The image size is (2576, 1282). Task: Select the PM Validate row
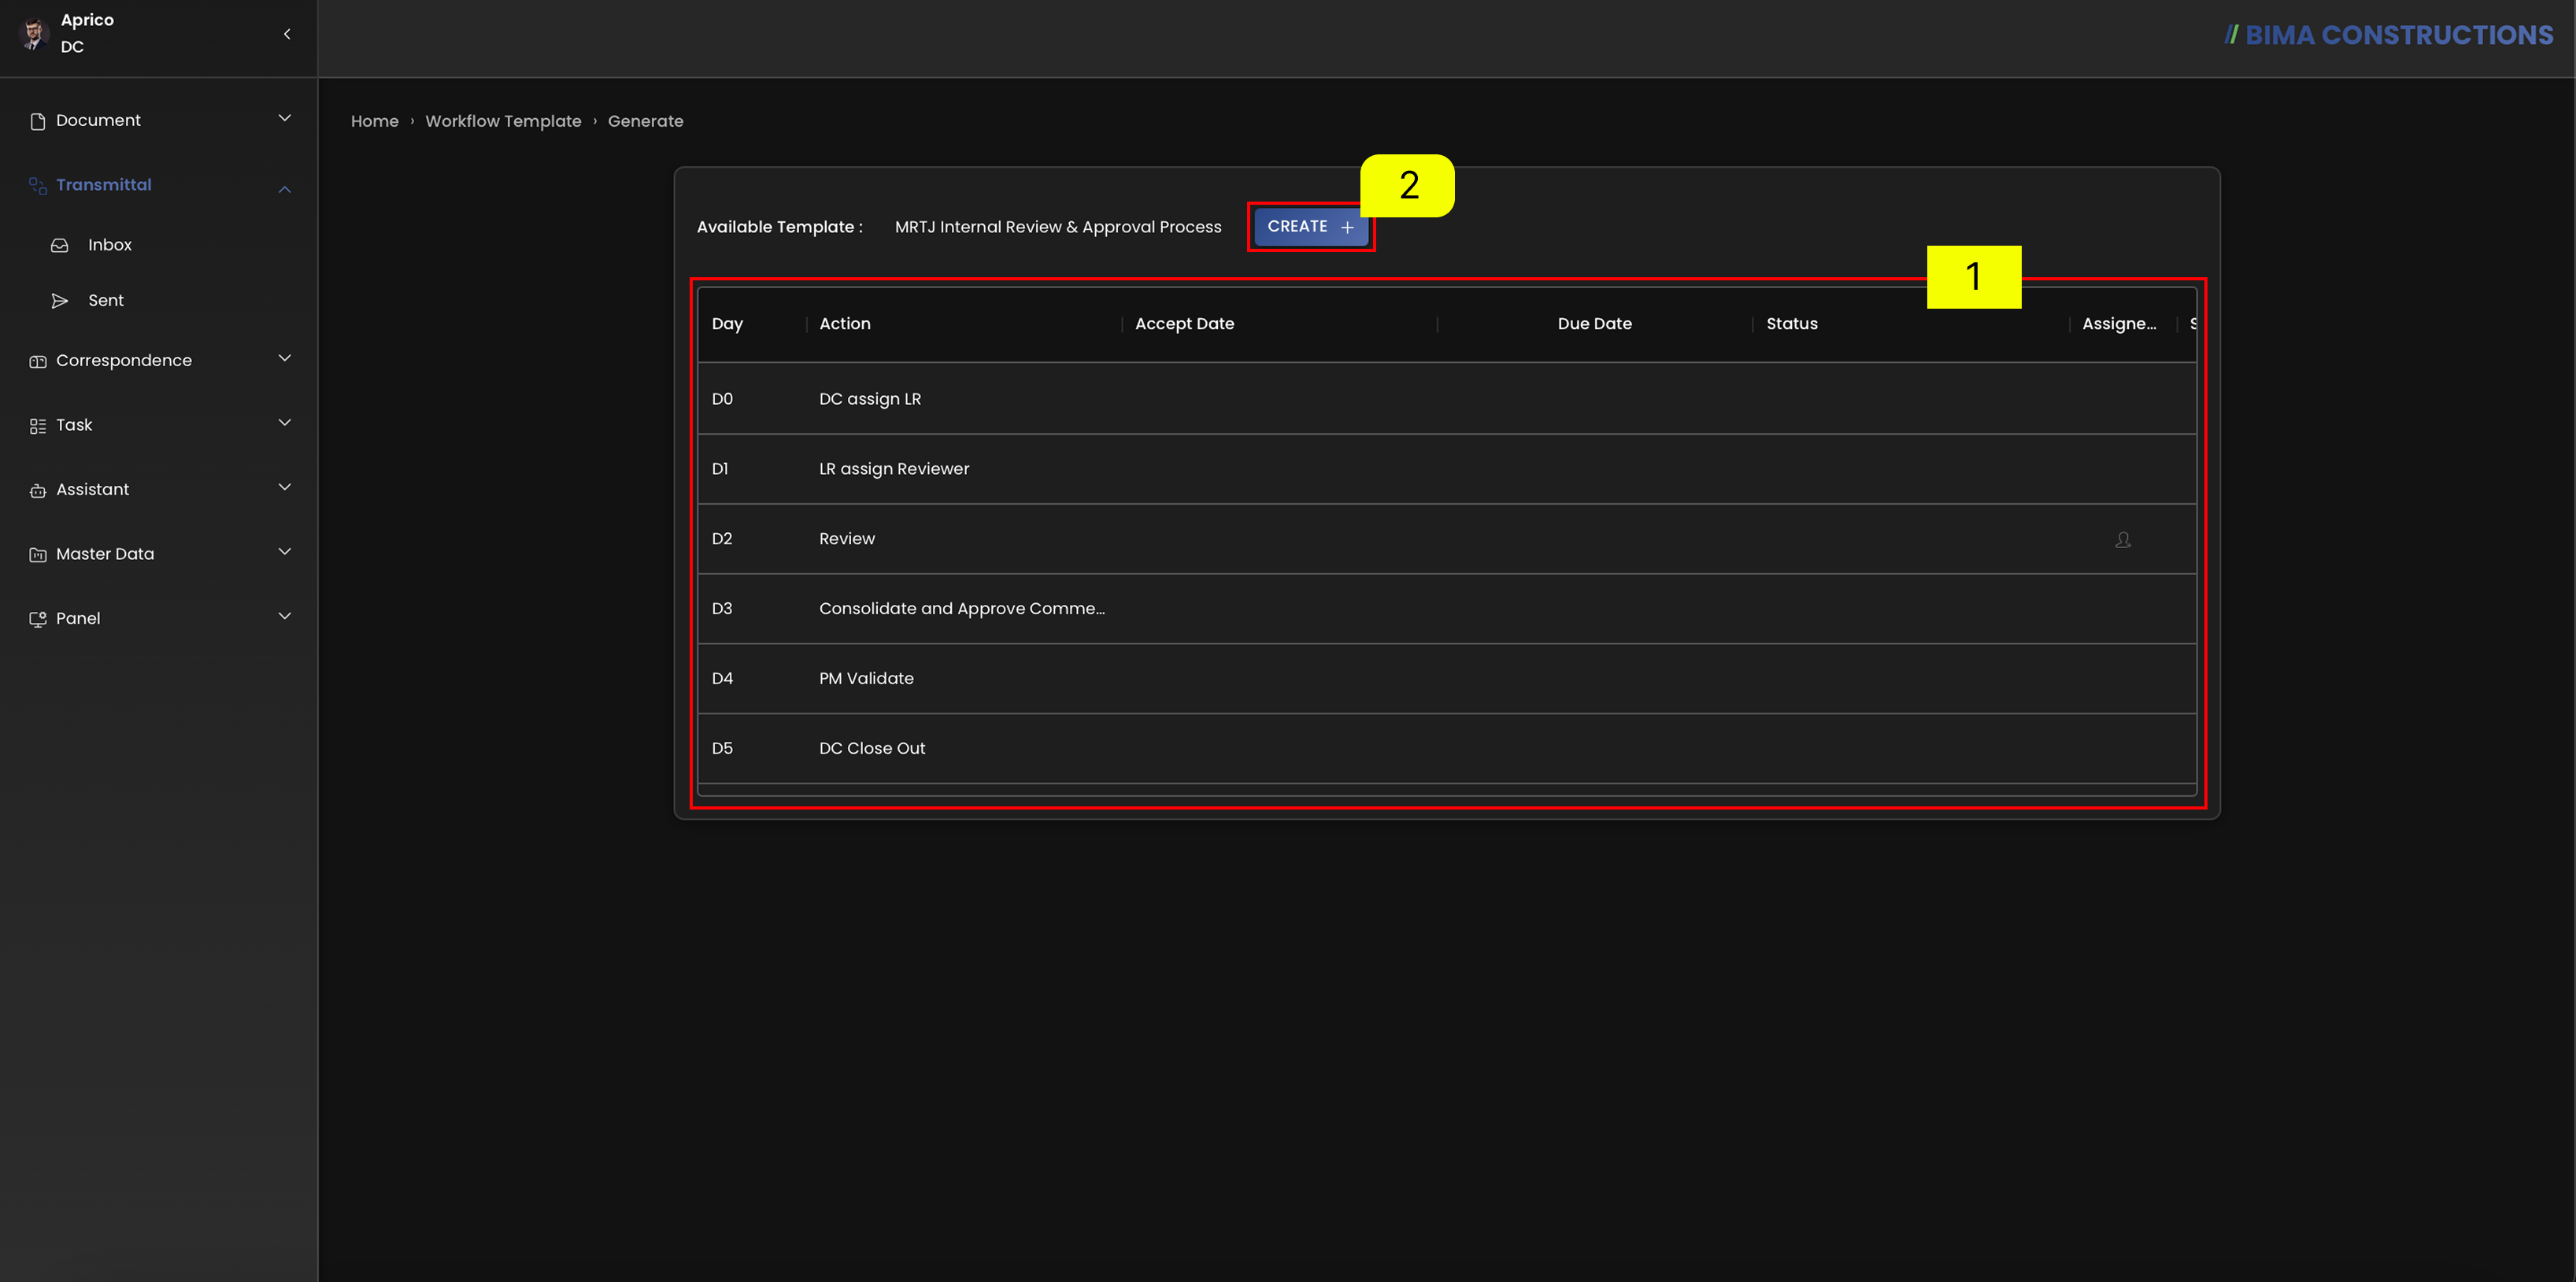tap(1447, 679)
